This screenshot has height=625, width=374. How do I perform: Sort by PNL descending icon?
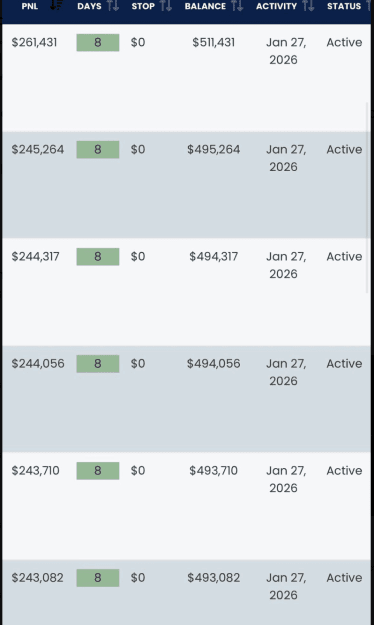click(x=56, y=5)
